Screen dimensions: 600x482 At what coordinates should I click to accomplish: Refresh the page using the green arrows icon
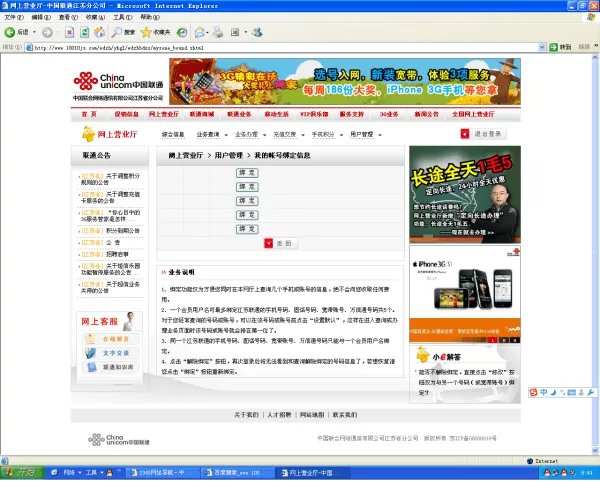(84, 33)
